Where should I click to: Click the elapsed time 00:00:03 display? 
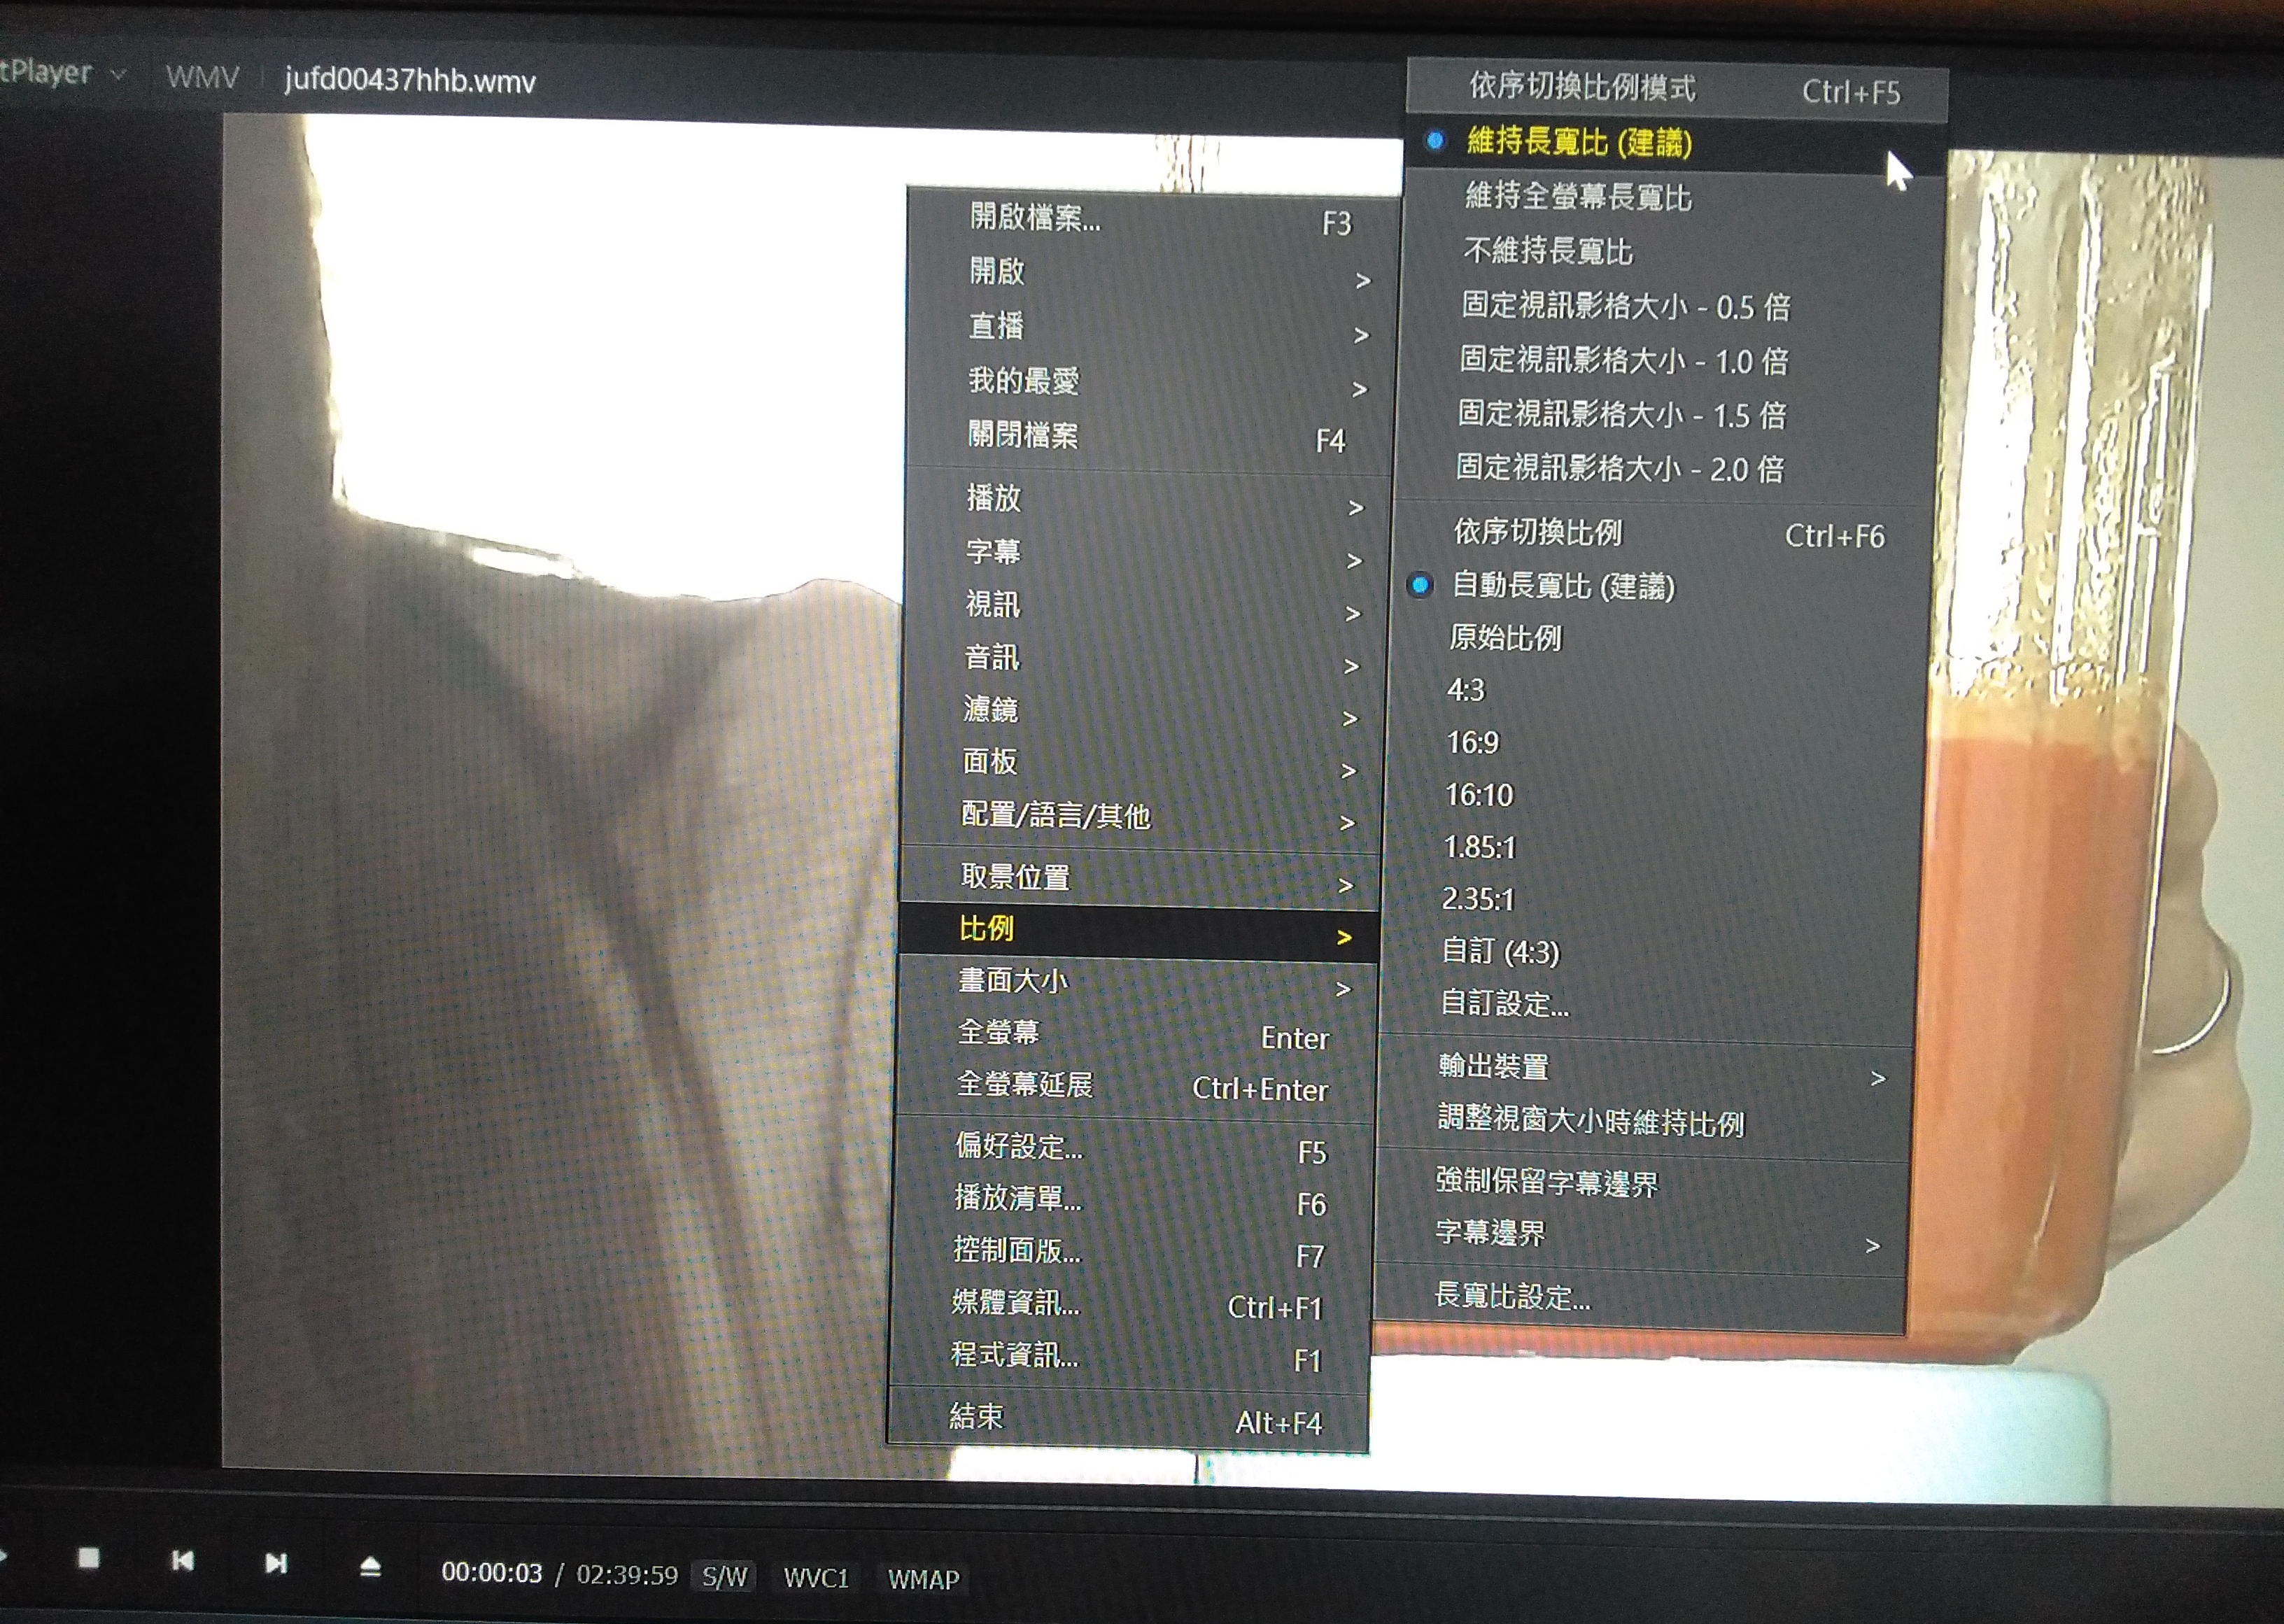click(x=491, y=1573)
